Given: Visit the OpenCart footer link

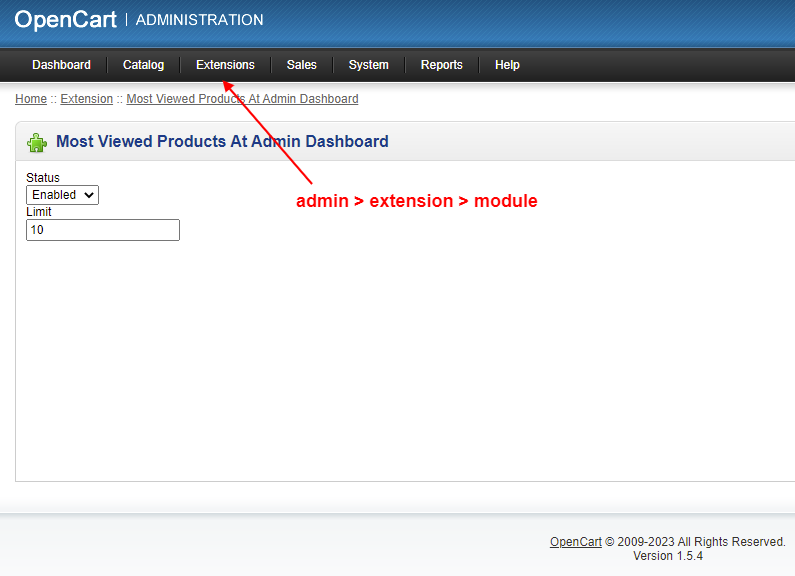Looking at the screenshot, I should (x=575, y=542).
